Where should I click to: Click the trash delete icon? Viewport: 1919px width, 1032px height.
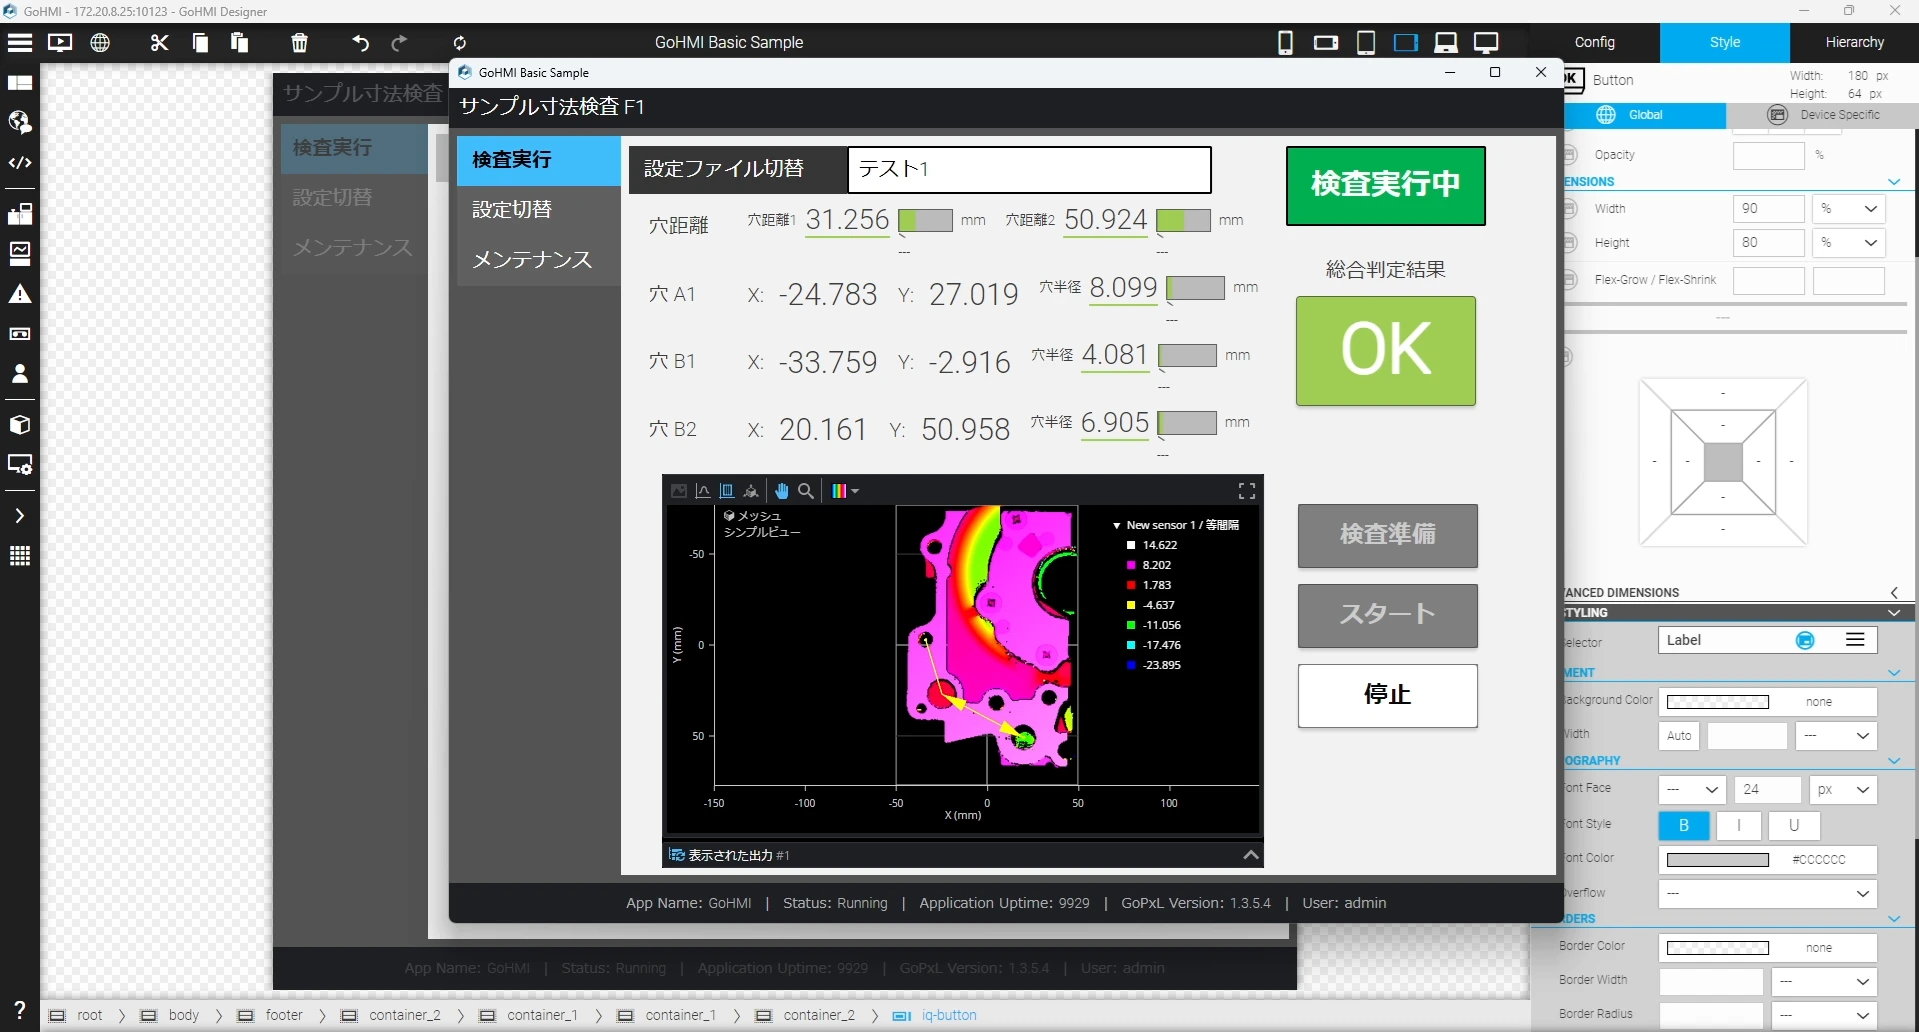(299, 43)
